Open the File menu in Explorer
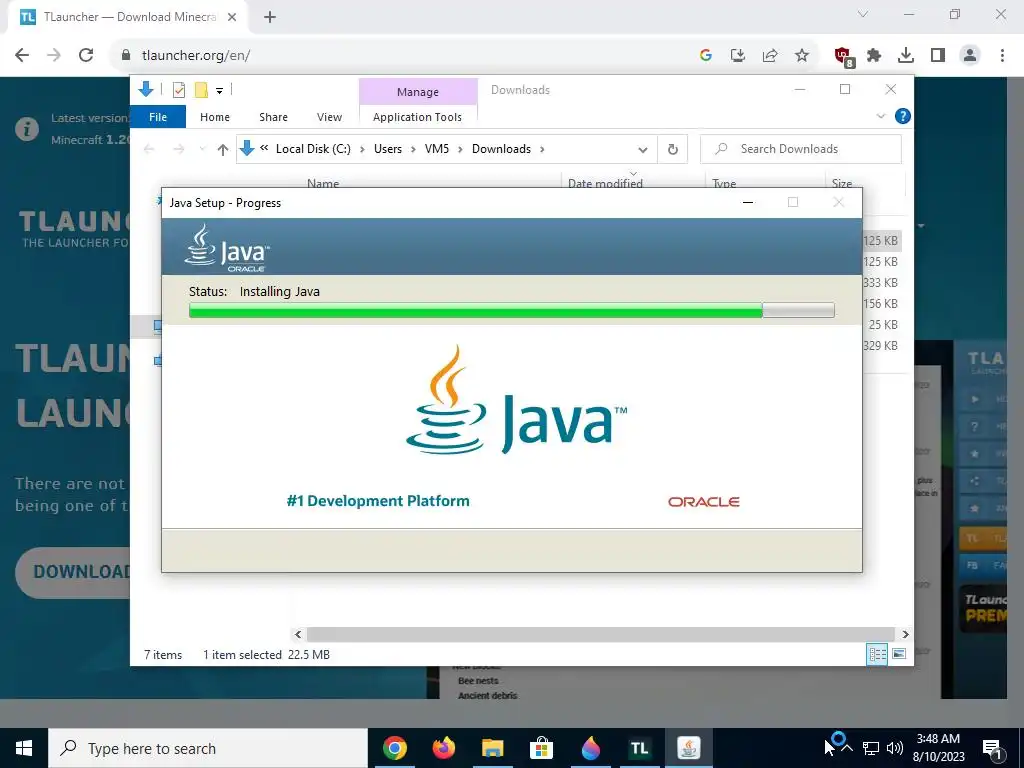Image resolution: width=1024 pixels, height=768 pixels. coord(158,117)
